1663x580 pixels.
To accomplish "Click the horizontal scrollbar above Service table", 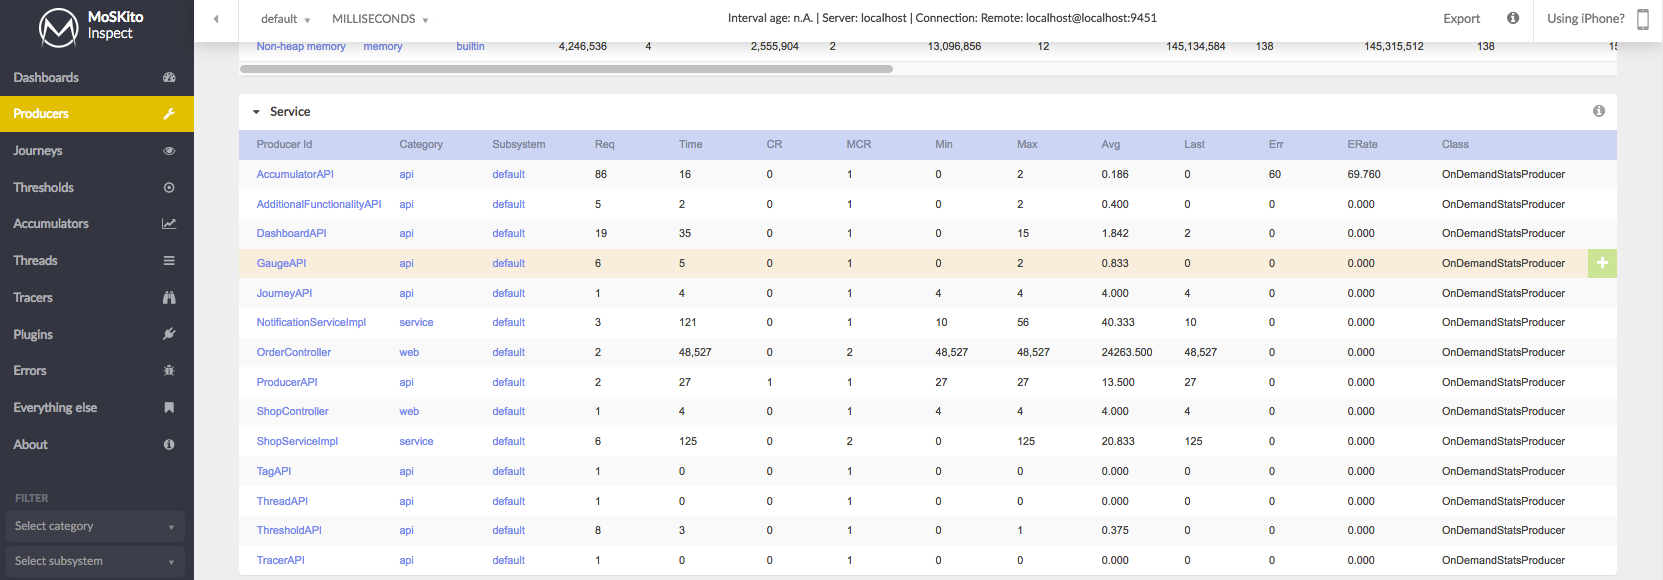I will (x=566, y=69).
